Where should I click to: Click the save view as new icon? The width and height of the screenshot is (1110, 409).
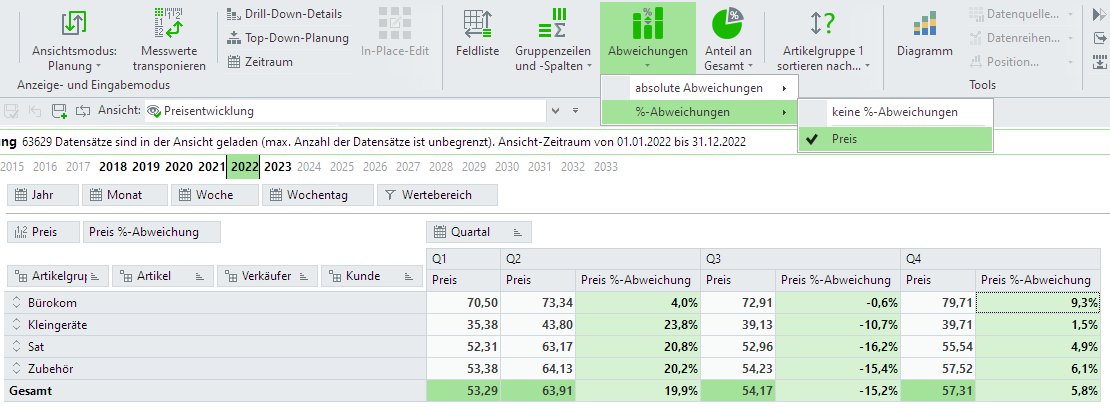60,110
